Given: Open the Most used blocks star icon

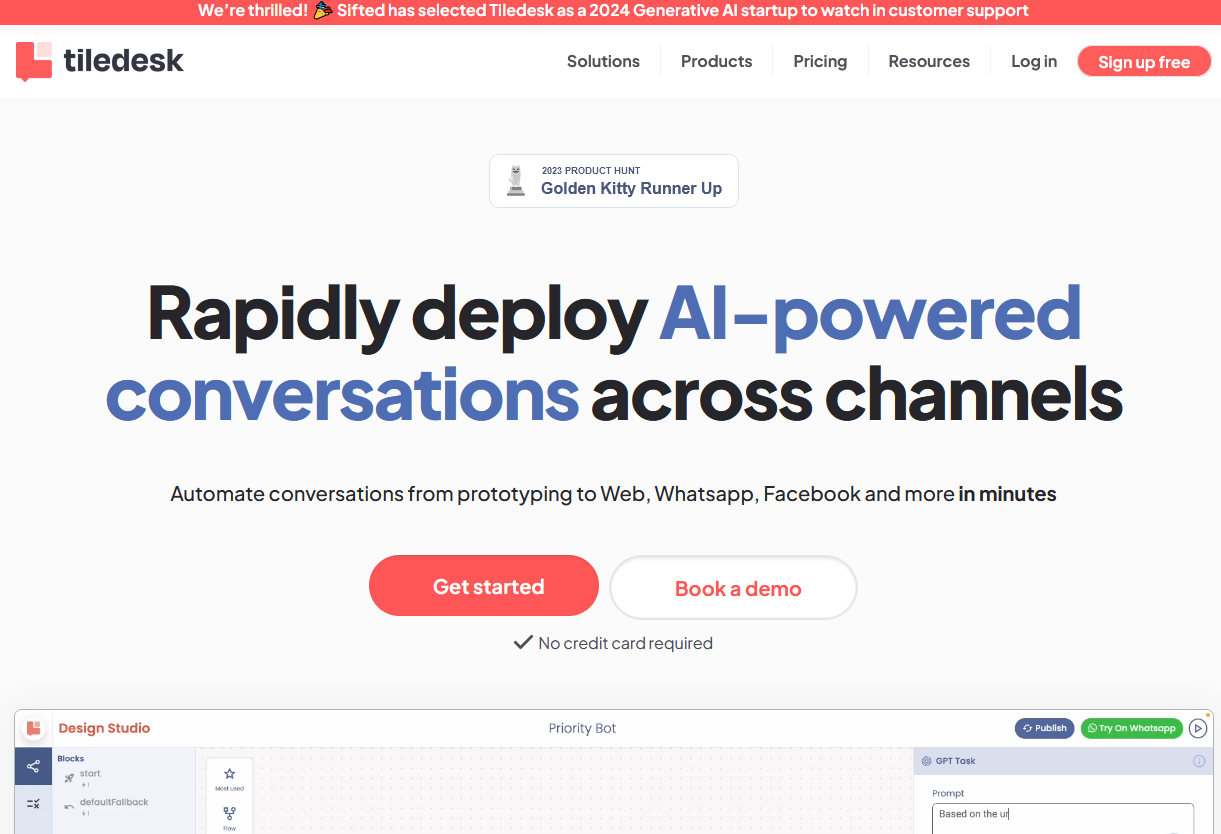Looking at the screenshot, I should pyautogui.click(x=229, y=773).
